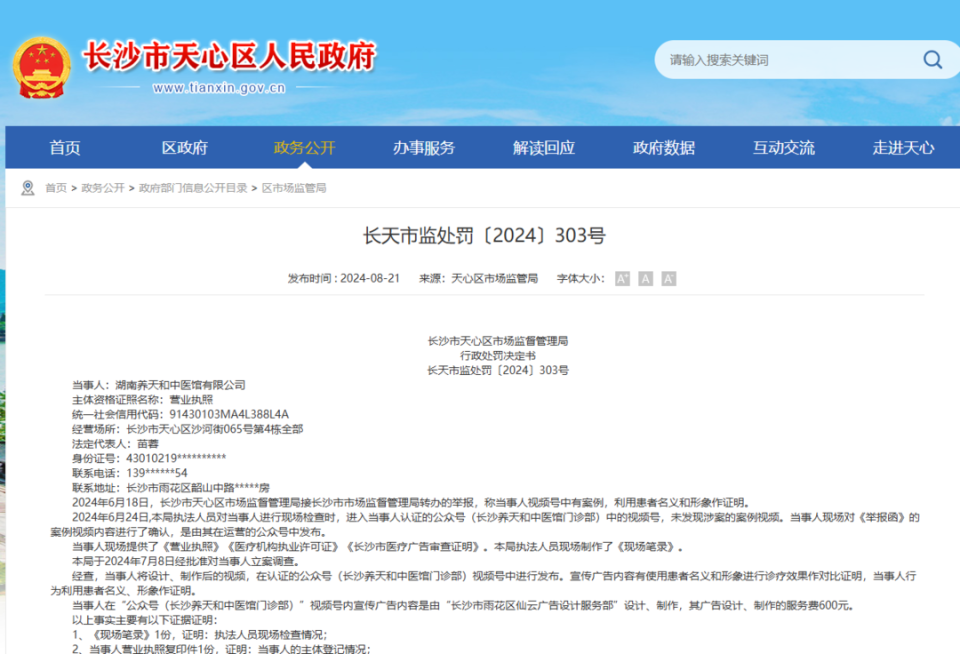The height and width of the screenshot is (654, 960).
Task: Click the breadcrumb location pin icon
Action: [x=27, y=187]
